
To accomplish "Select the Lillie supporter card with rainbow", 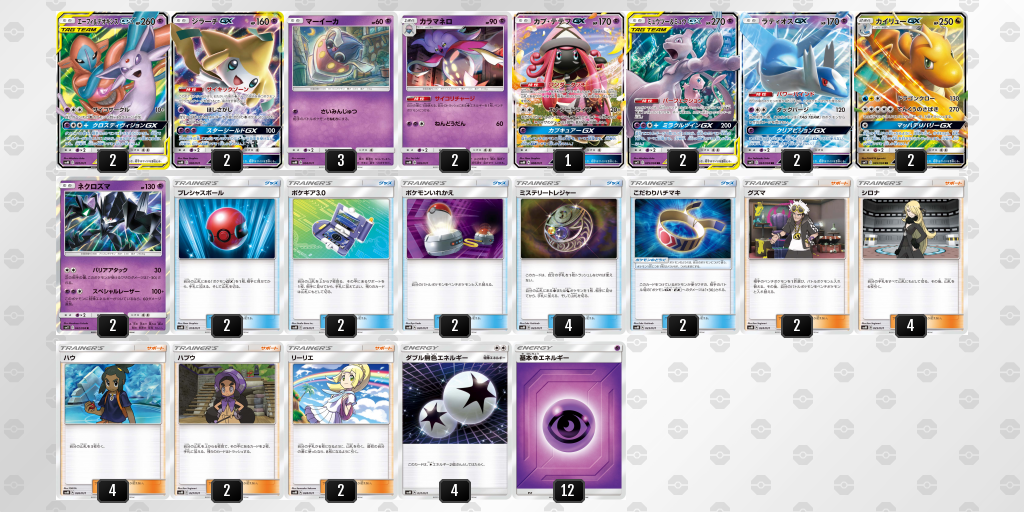I will click(x=340, y=422).
